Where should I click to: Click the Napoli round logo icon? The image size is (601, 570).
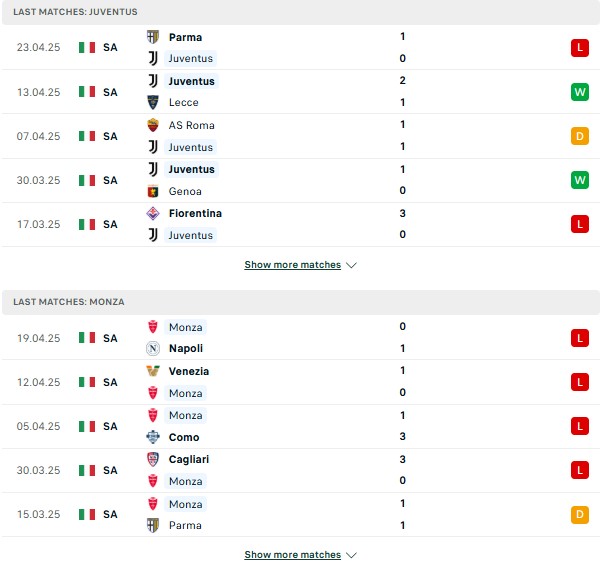153,348
